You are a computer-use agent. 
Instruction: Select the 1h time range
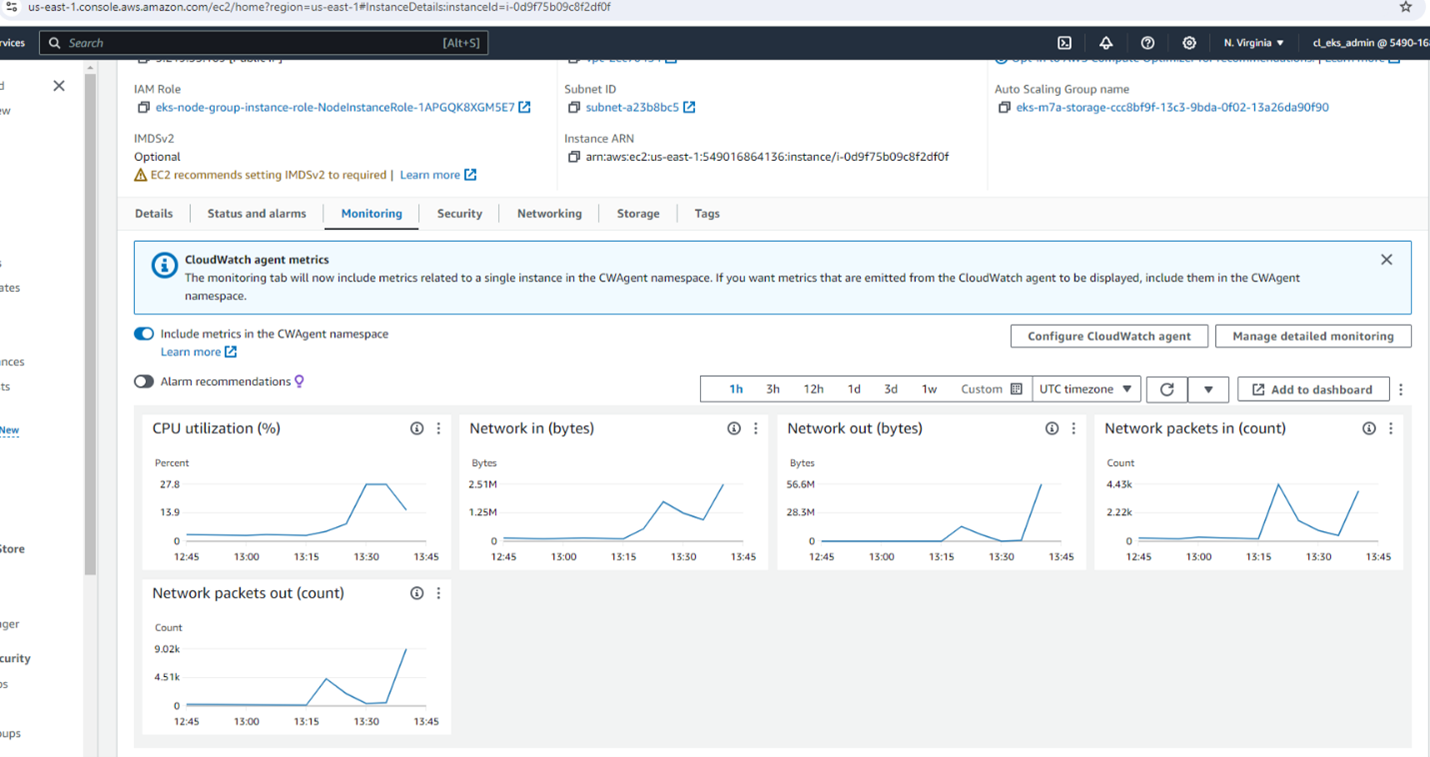[x=736, y=389]
